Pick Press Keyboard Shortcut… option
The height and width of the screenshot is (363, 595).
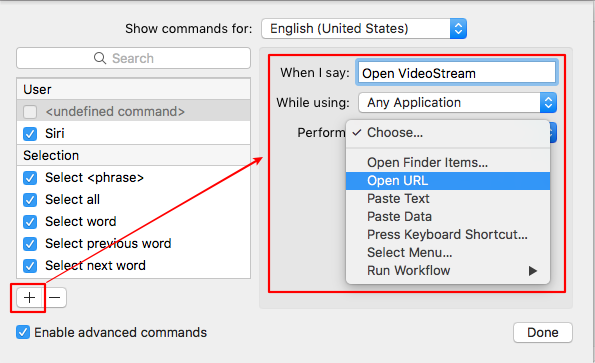click(x=448, y=234)
